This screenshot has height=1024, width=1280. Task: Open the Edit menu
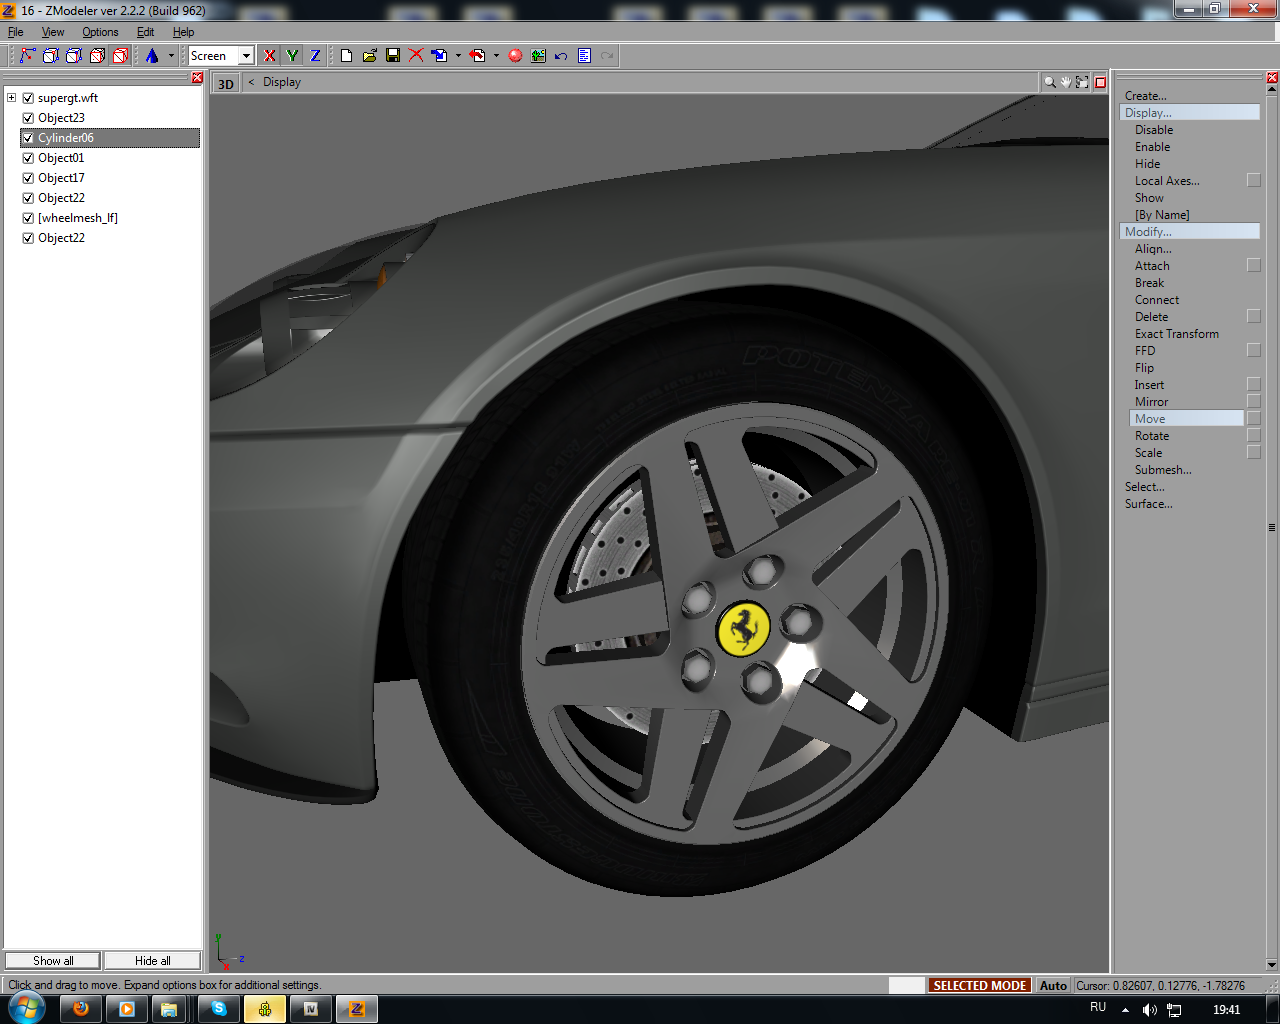click(145, 32)
